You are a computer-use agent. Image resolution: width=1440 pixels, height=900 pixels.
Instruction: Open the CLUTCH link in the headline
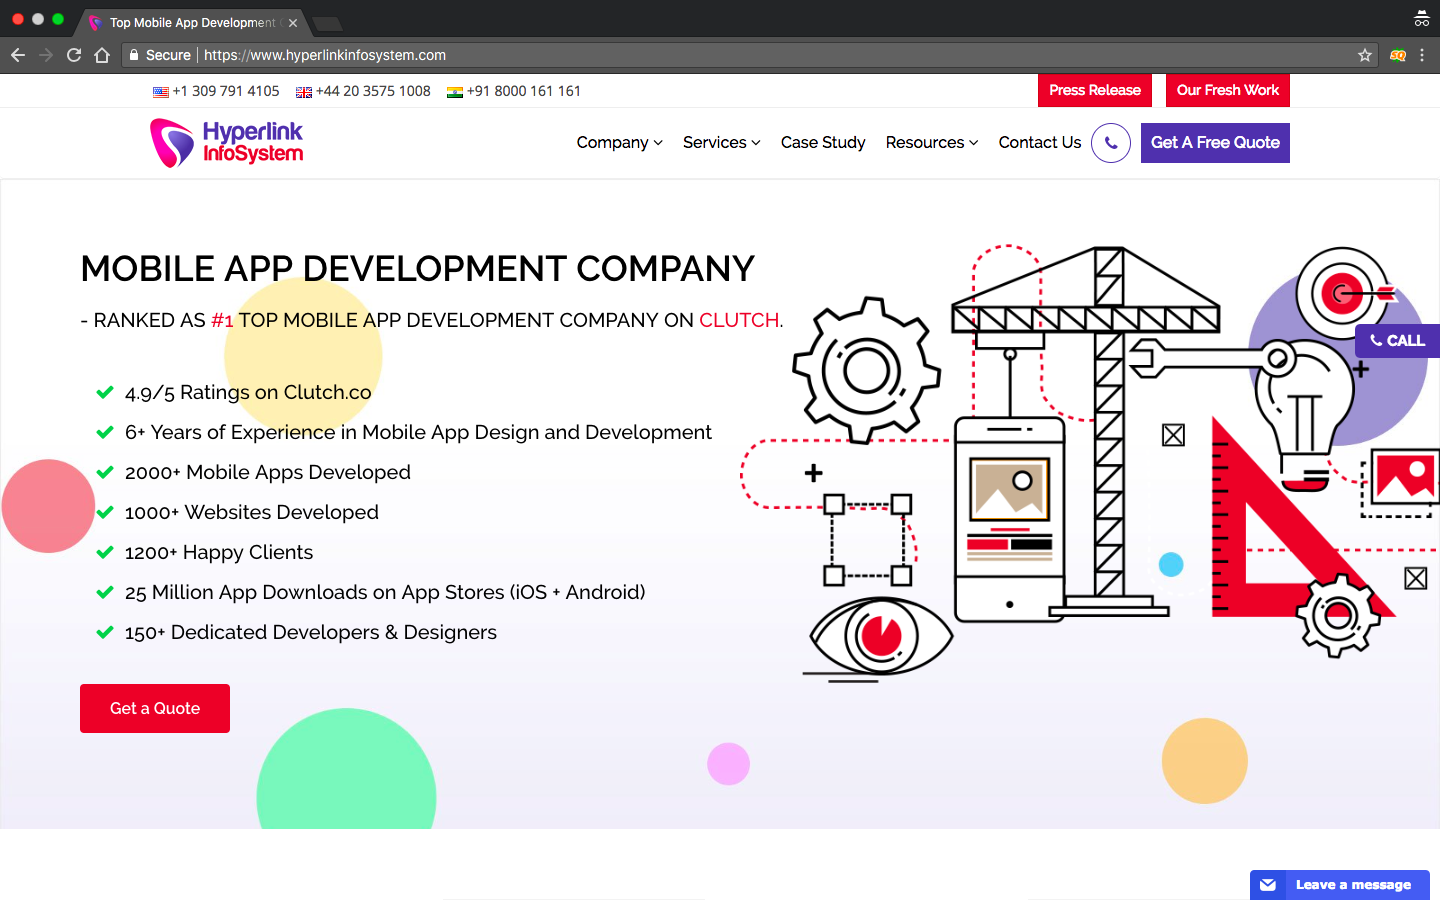click(x=739, y=320)
